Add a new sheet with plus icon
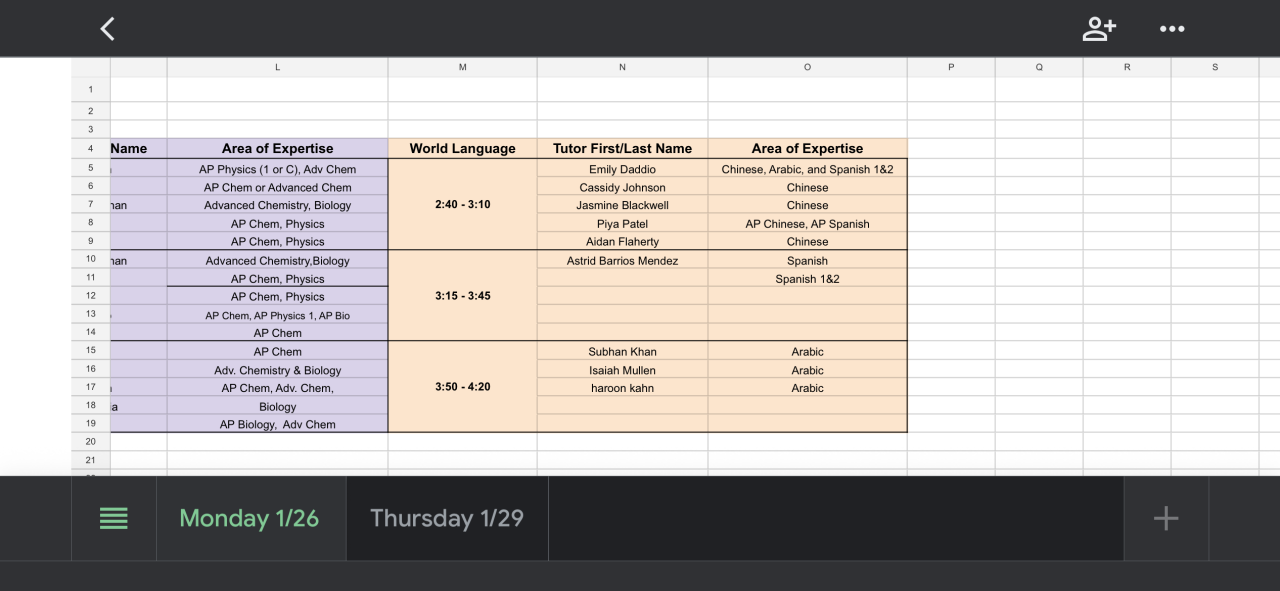The width and height of the screenshot is (1280, 591). pos(1166,518)
